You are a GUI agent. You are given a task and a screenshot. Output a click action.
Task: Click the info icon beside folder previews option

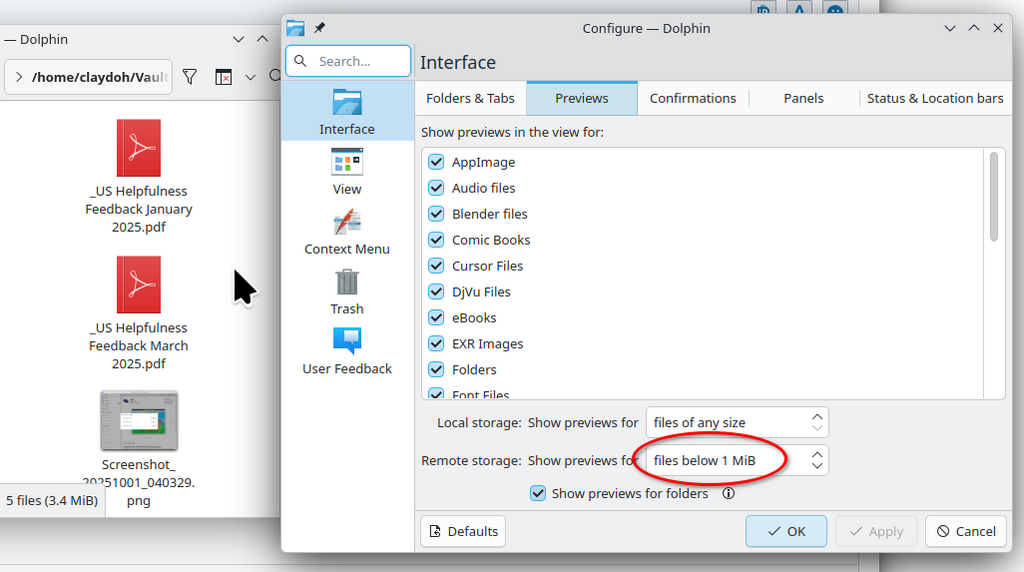click(728, 494)
